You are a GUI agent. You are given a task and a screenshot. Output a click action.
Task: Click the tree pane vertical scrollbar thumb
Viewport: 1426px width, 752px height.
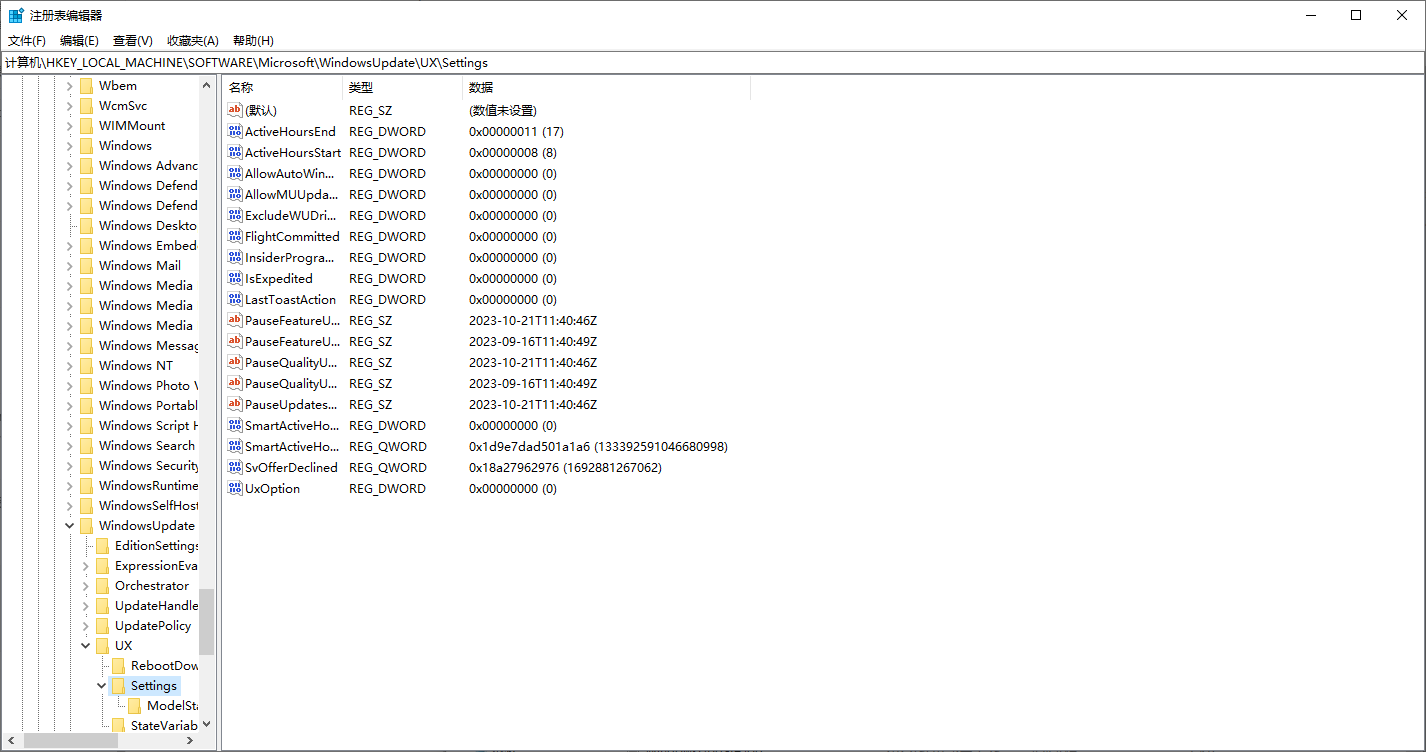coord(206,621)
